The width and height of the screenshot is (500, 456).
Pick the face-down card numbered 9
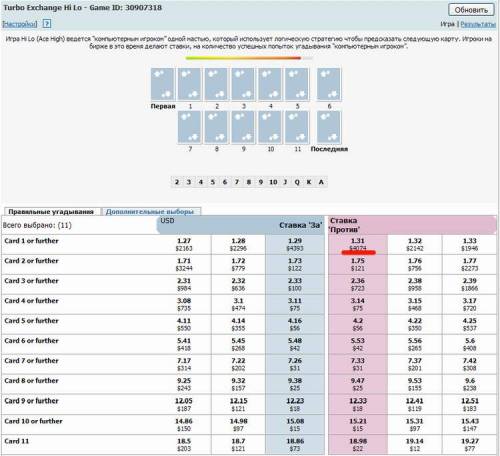[243, 127]
